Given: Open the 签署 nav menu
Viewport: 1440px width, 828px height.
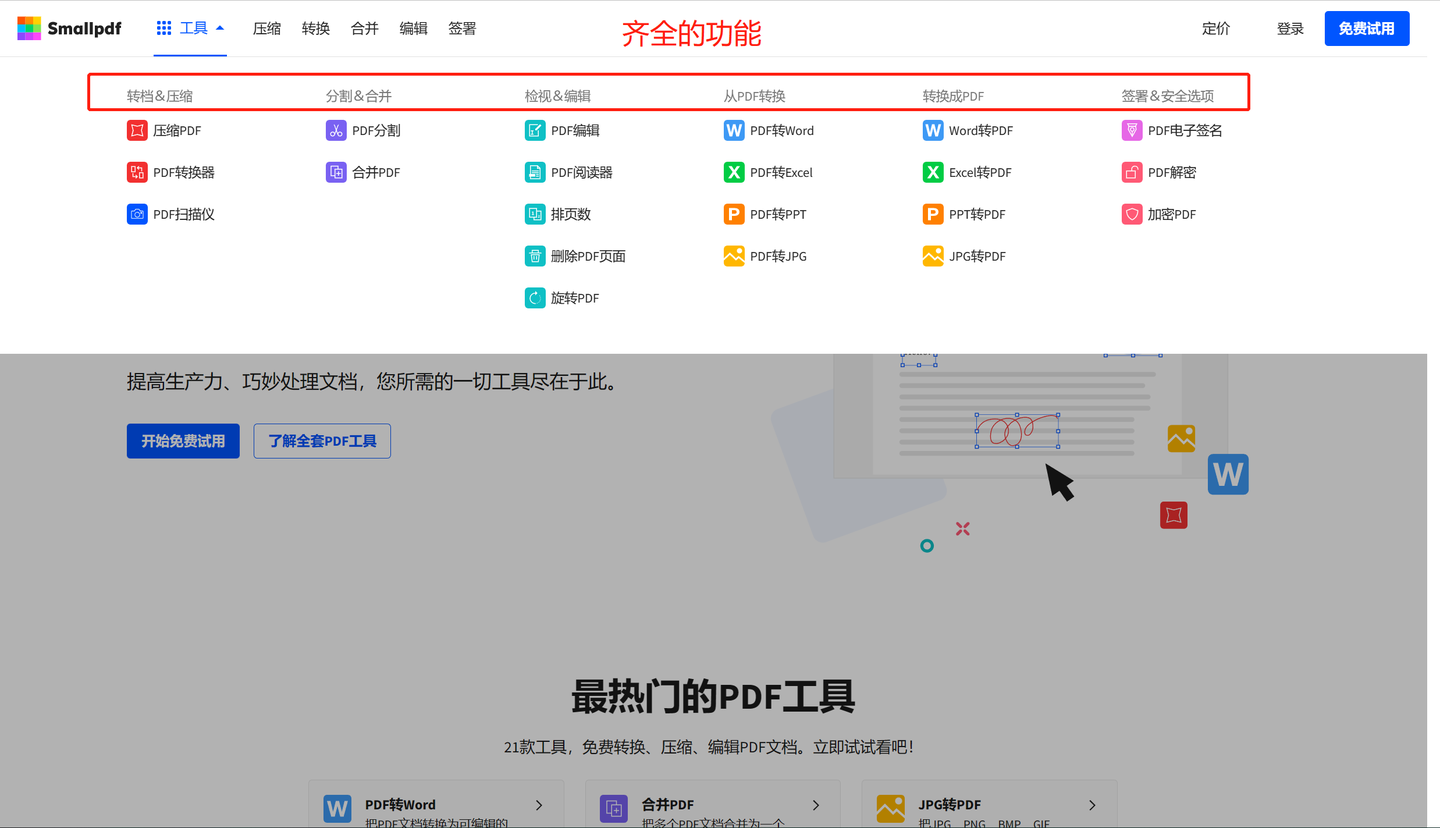Looking at the screenshot, I should [462, 28].
